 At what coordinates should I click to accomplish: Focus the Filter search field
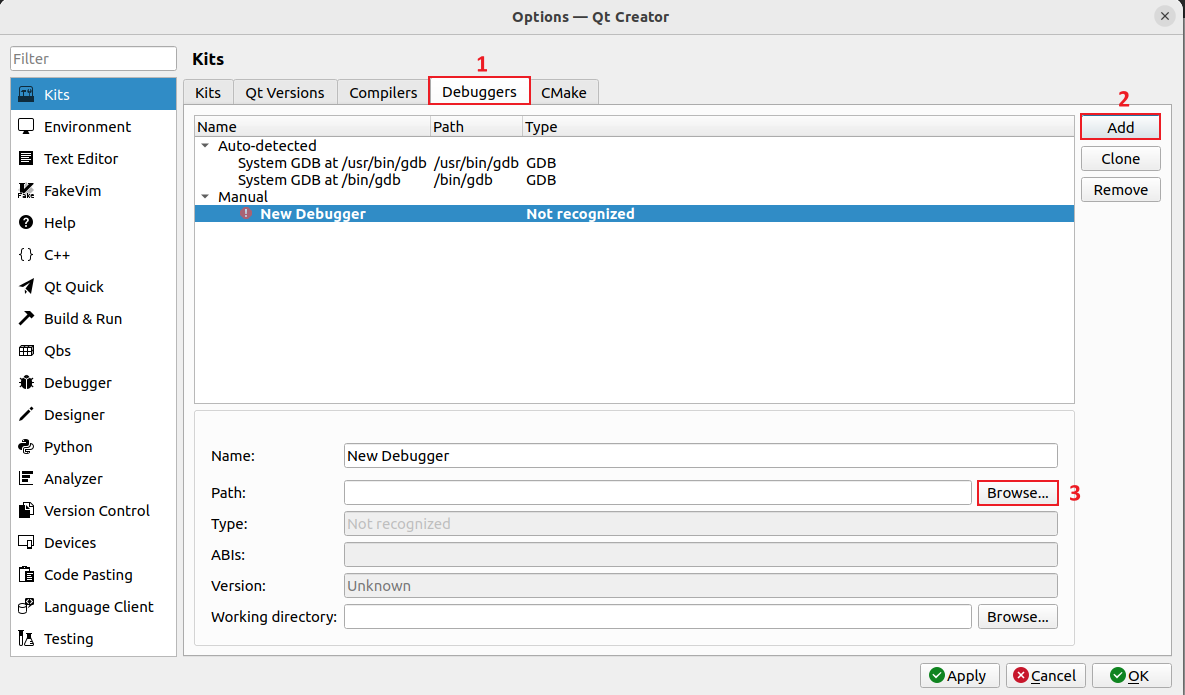tap(94, 58)
